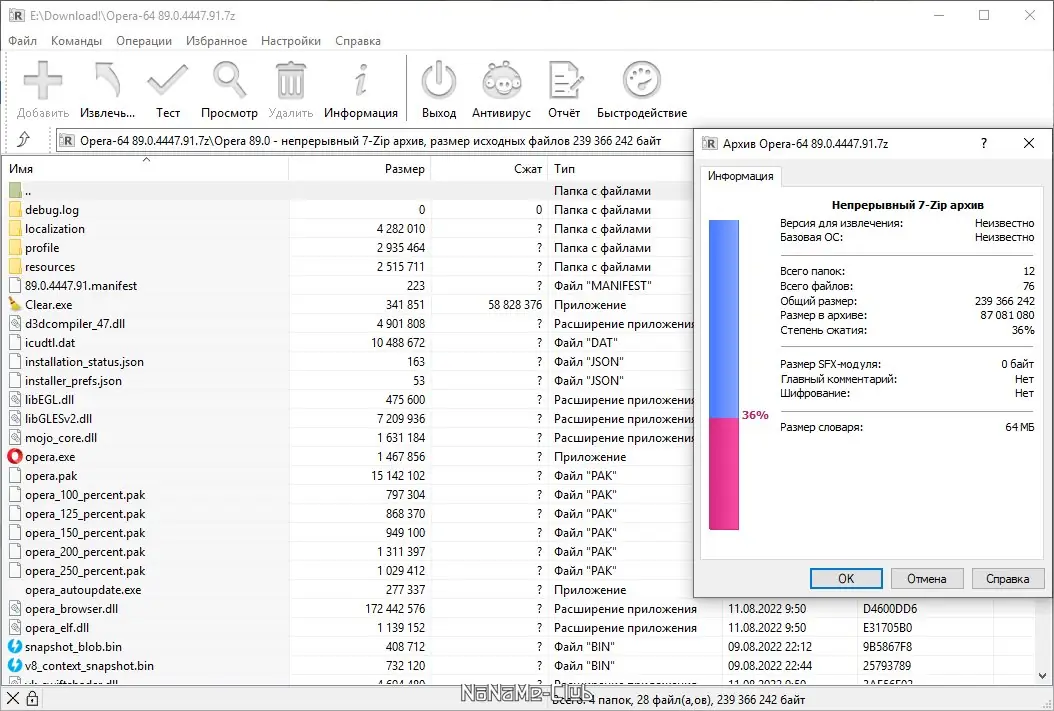
Task: Open the Избранное menu
Action: tap(216, 41)
